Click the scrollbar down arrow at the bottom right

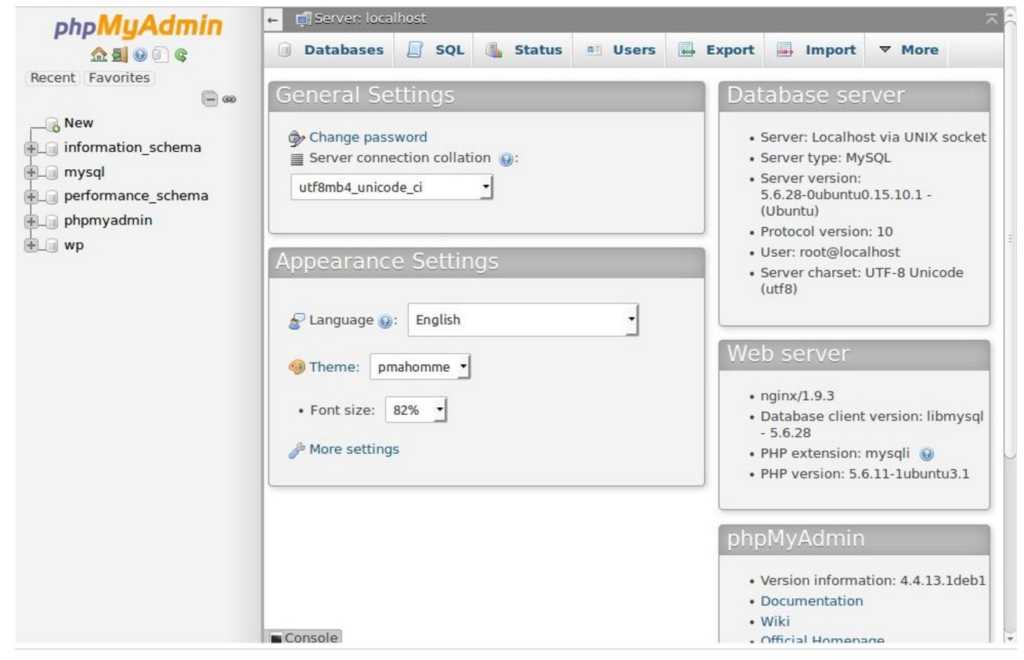[x=1010, y=638]
